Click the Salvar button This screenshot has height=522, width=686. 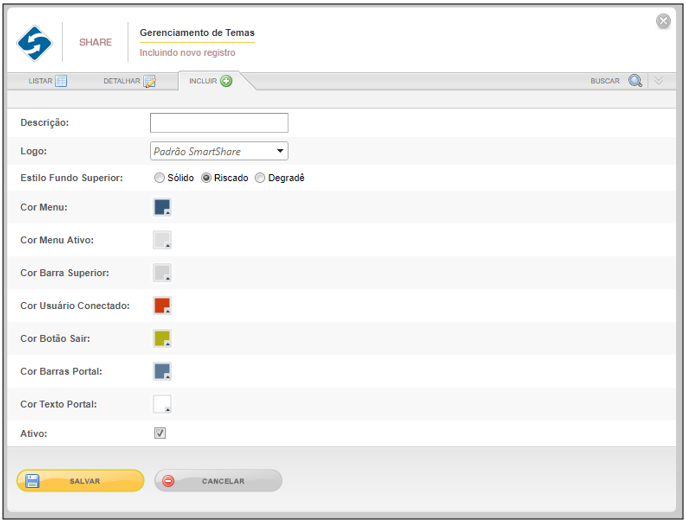(x=80, y=481)
